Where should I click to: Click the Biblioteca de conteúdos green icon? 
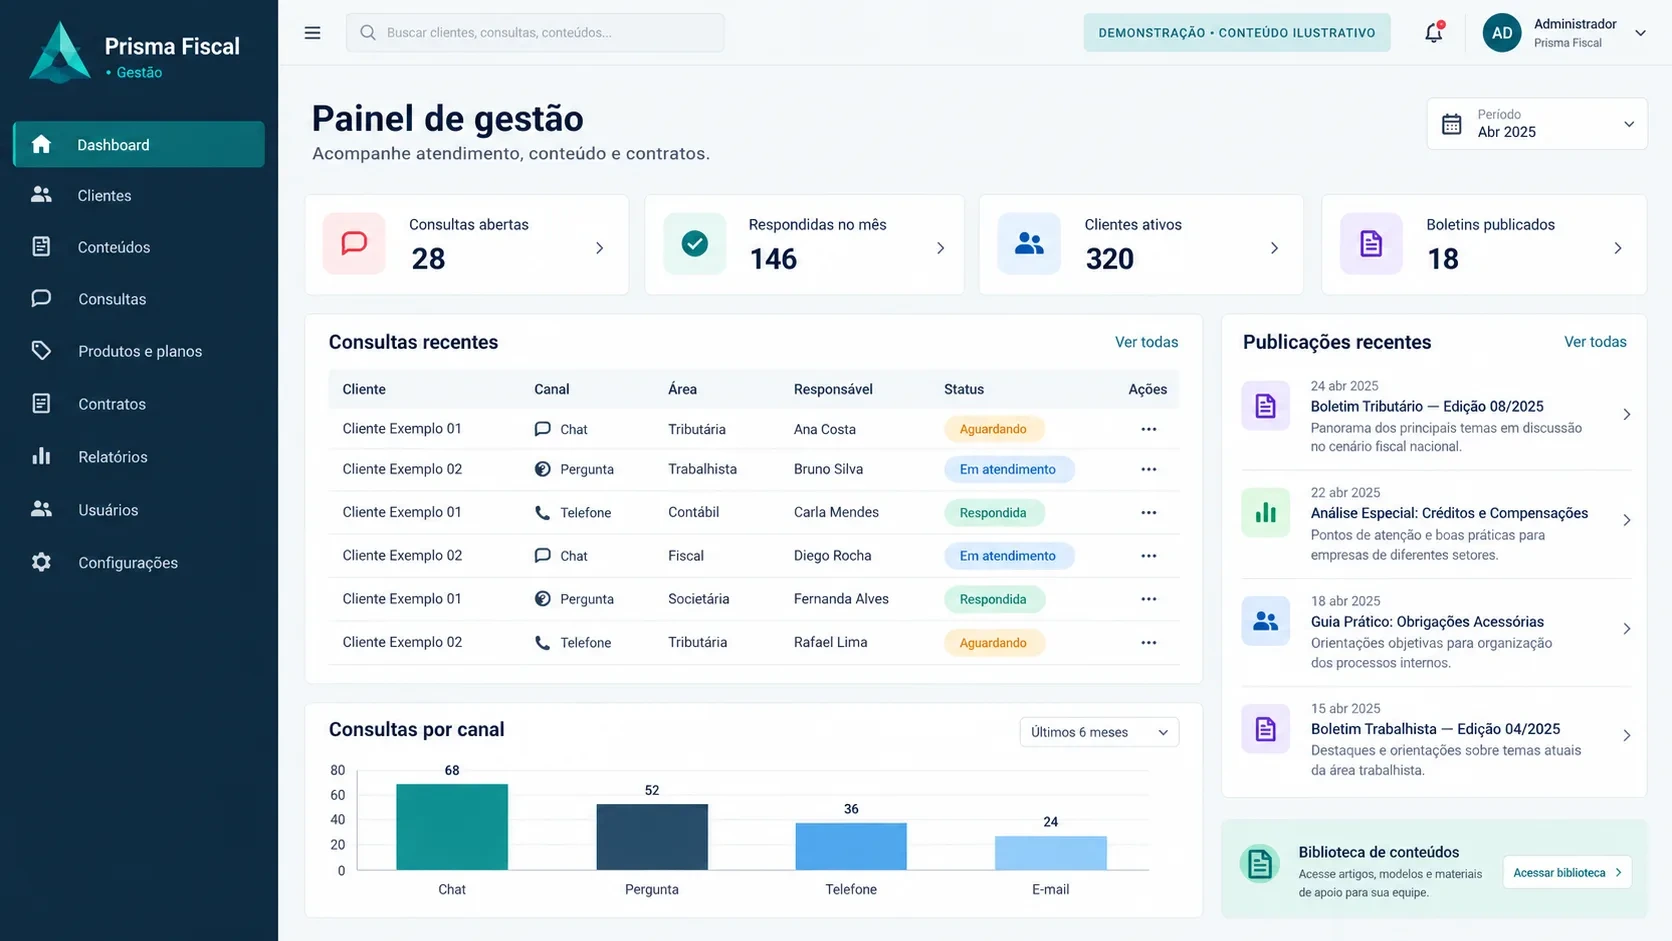click(1260, 864)
